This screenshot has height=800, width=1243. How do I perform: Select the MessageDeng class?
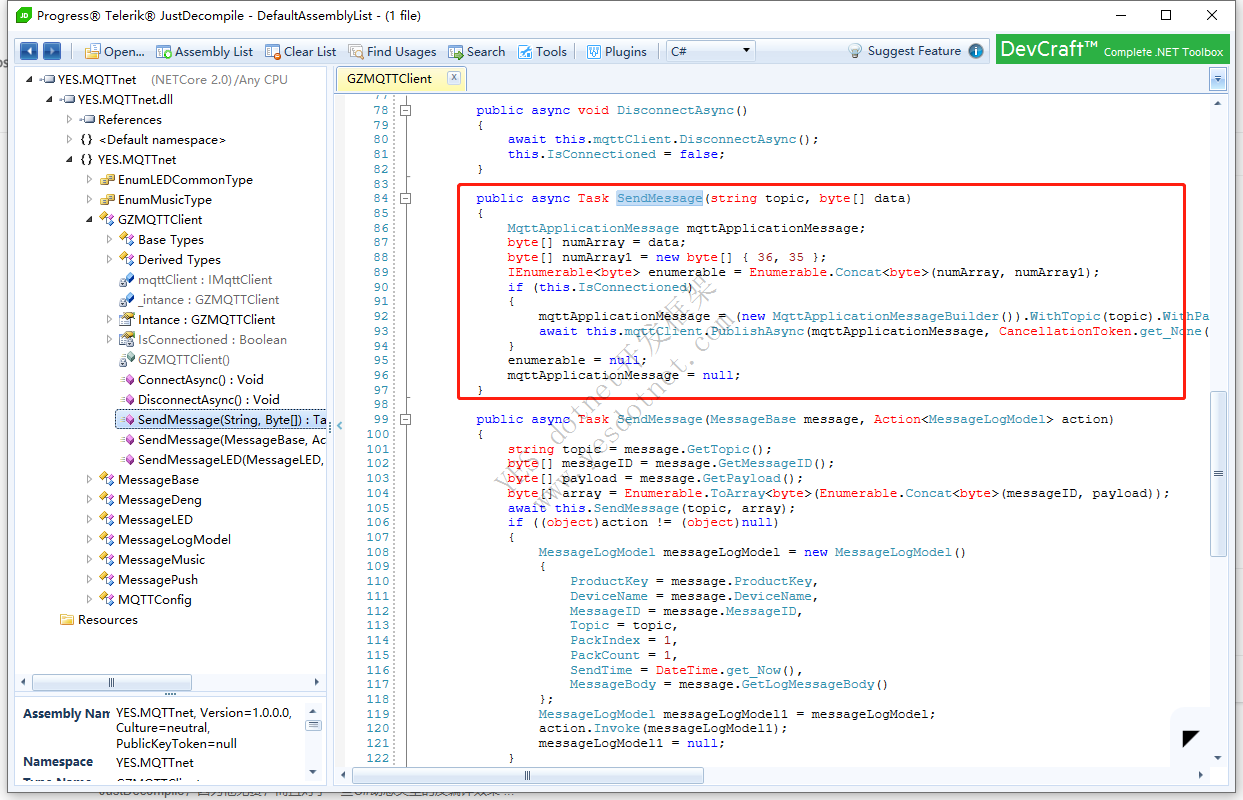(x=160, y=499)
